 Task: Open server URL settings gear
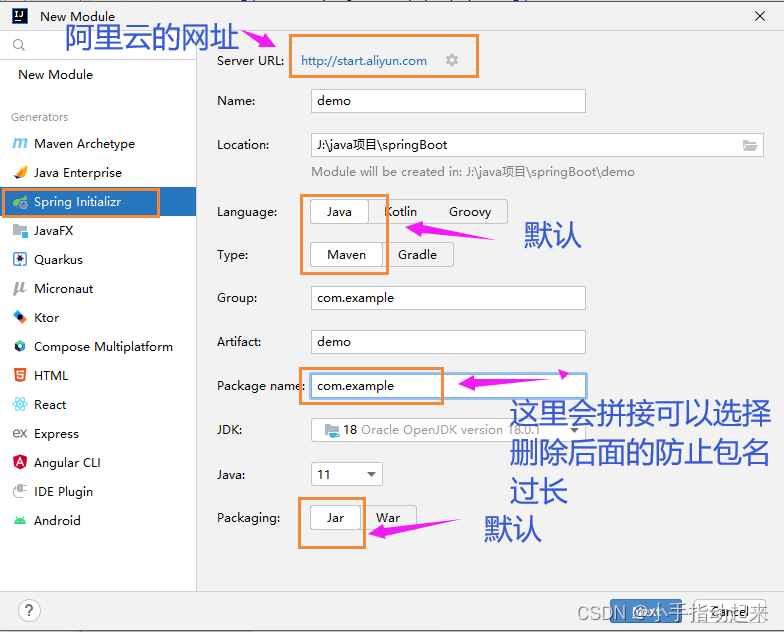coord(452,60)
